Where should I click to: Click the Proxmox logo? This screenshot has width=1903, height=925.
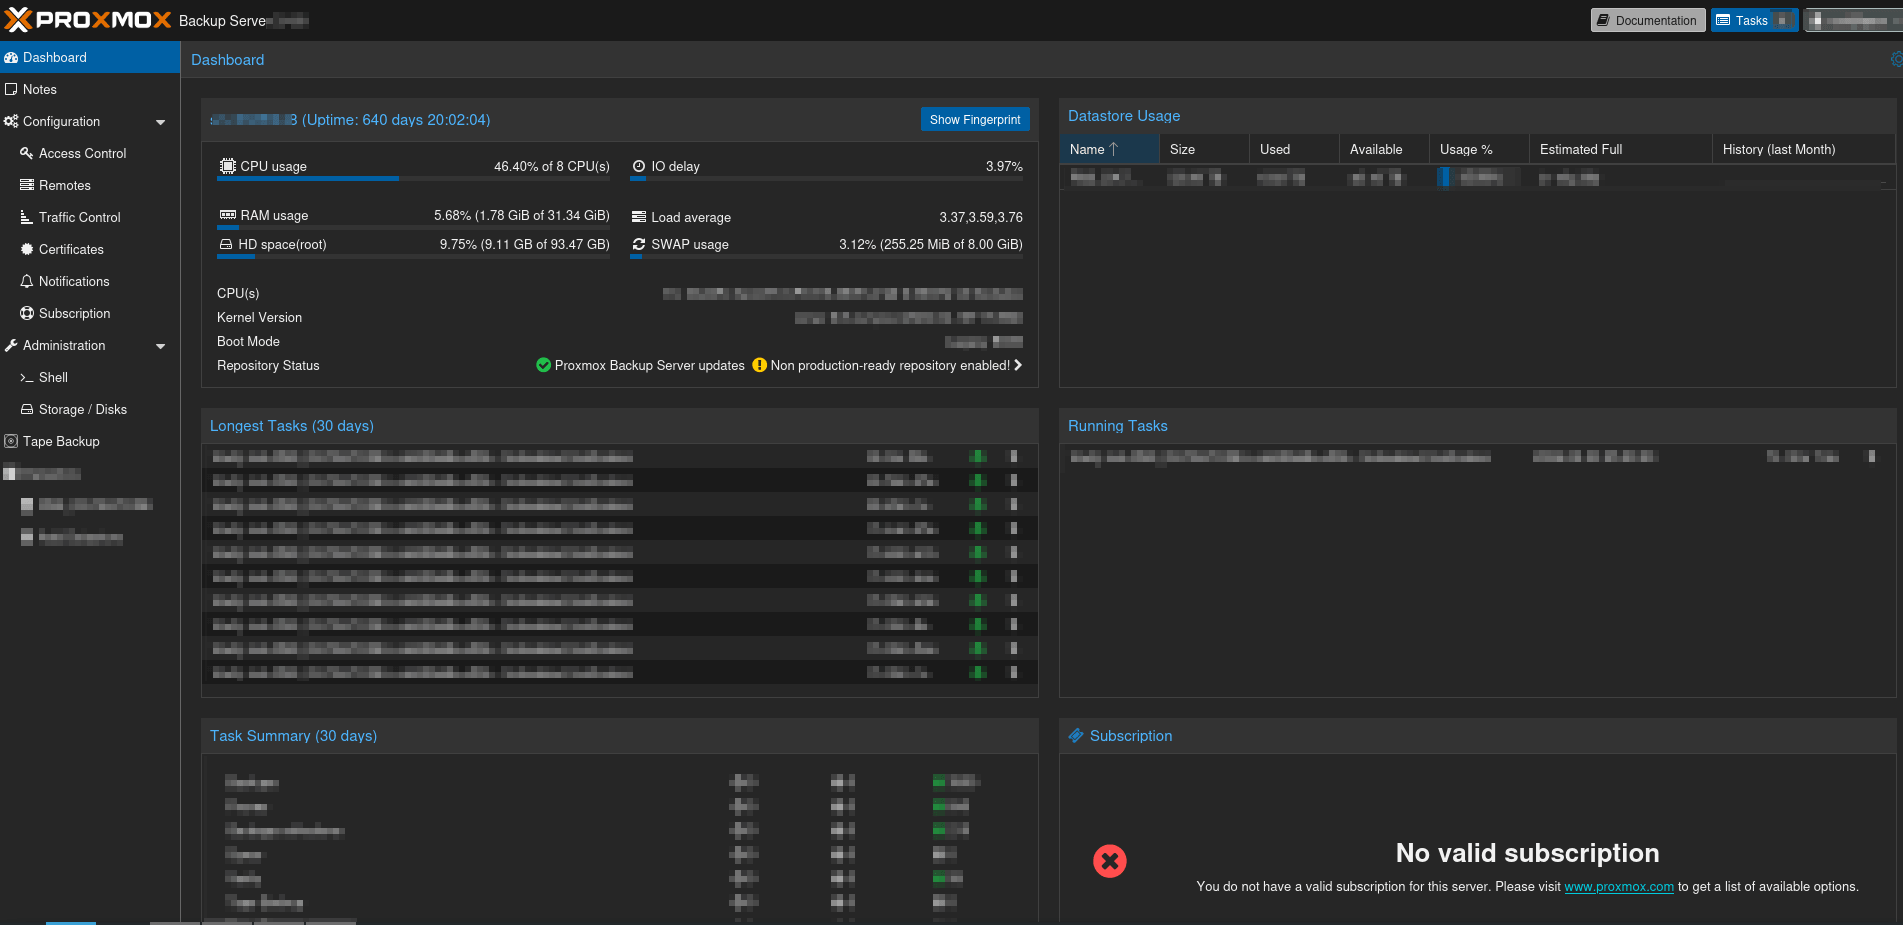click(x=88, y=20)
